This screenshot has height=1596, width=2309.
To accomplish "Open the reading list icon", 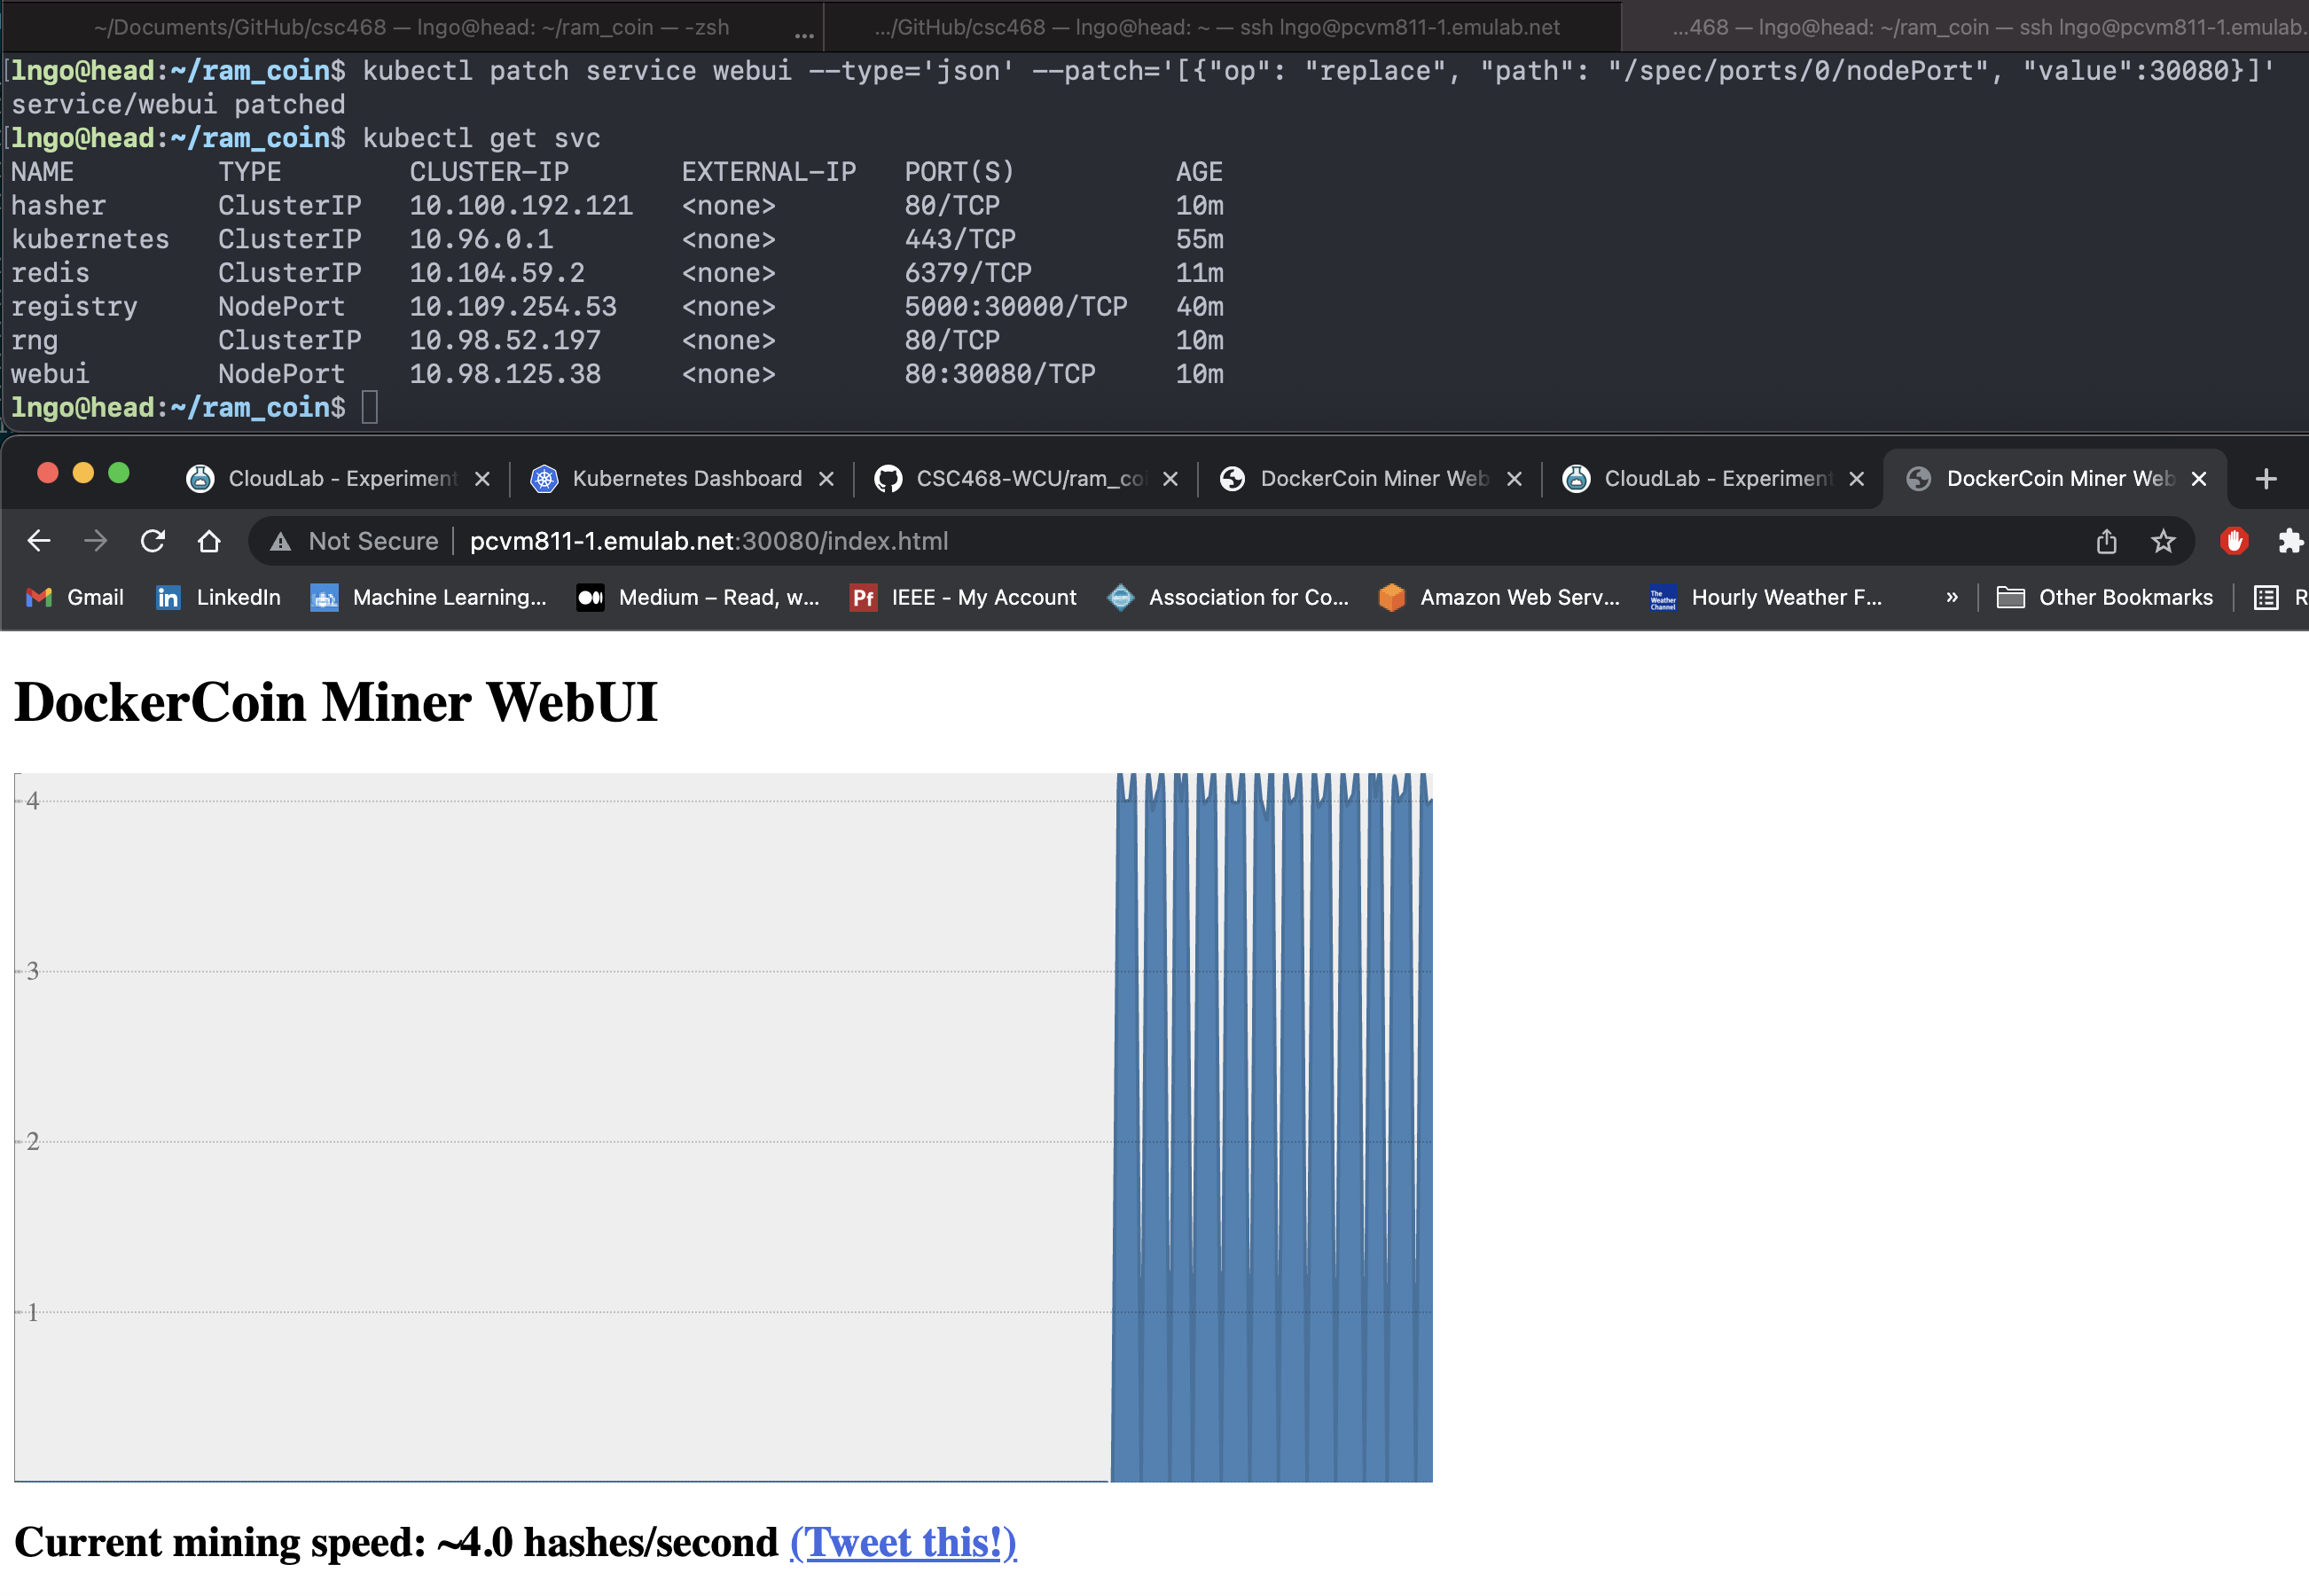I will pos(2266,597).
